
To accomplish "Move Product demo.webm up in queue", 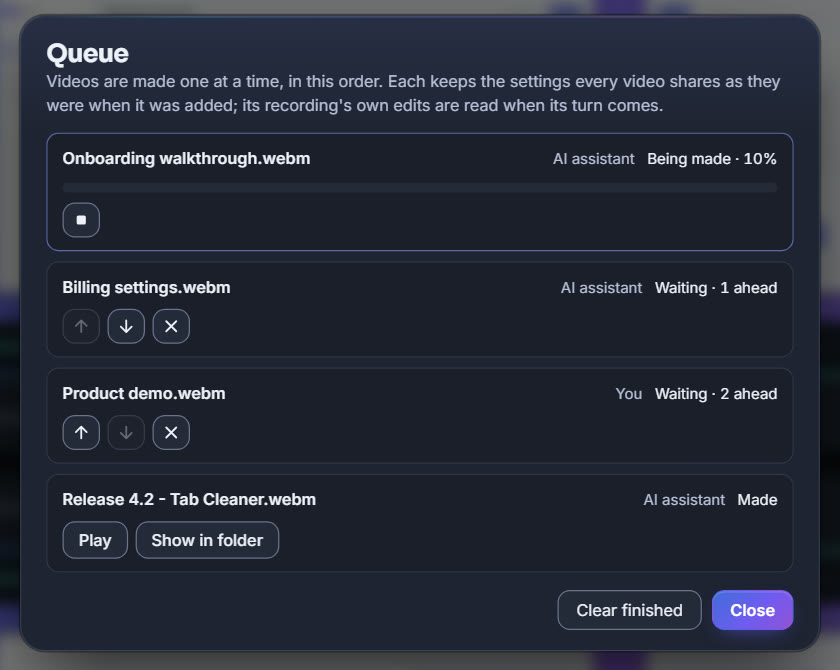I will tap(81, 432).
